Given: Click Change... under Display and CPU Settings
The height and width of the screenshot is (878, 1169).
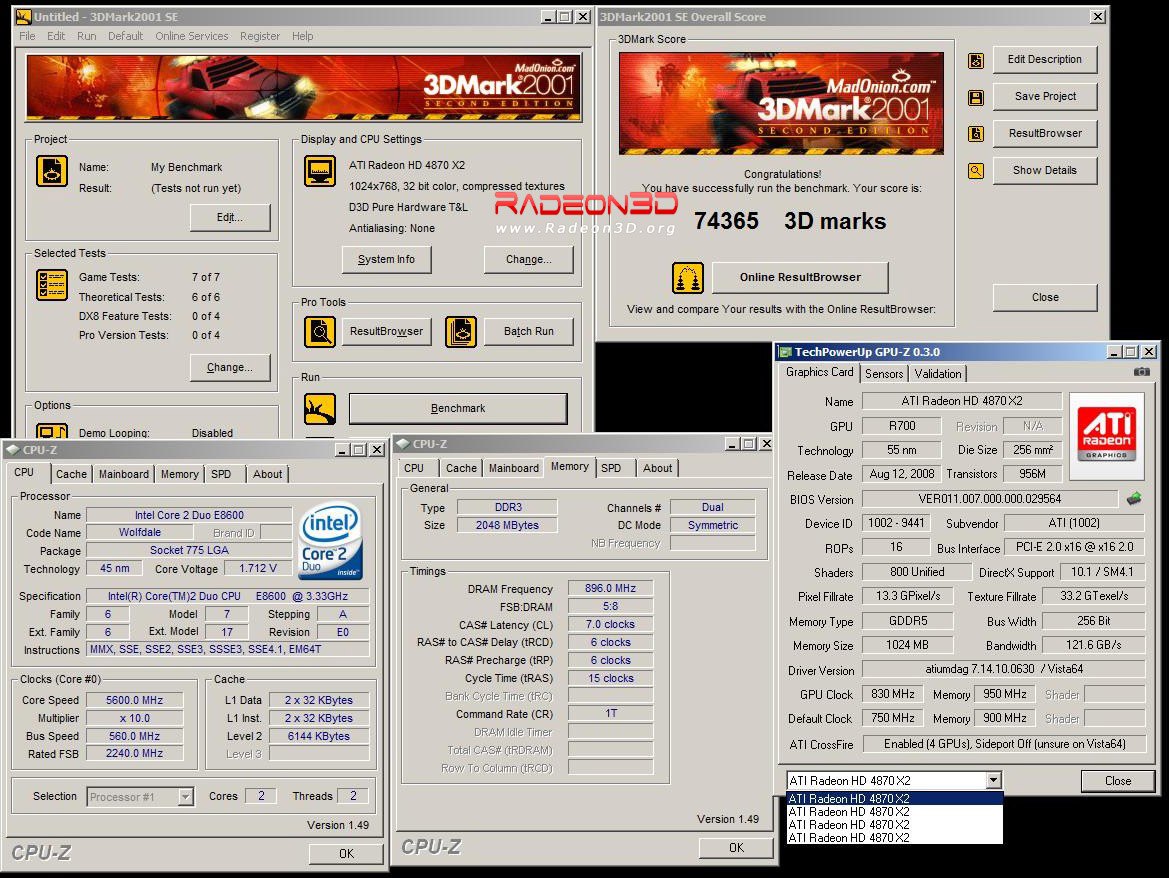Looking at the screenshot, I should 529,259.
